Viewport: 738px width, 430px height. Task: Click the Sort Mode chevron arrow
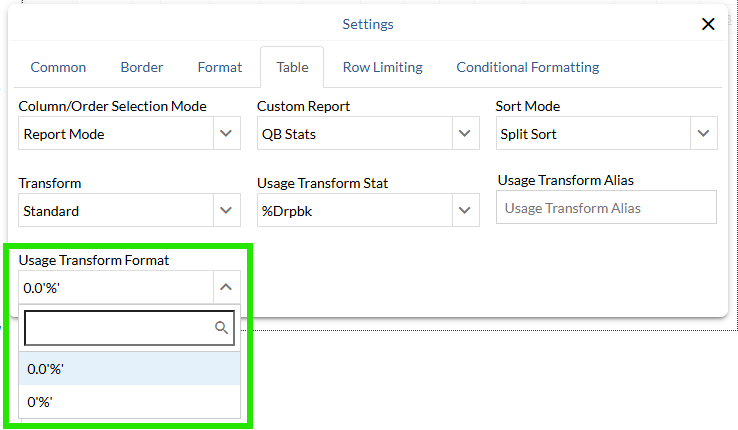click(x=703, y=133)
